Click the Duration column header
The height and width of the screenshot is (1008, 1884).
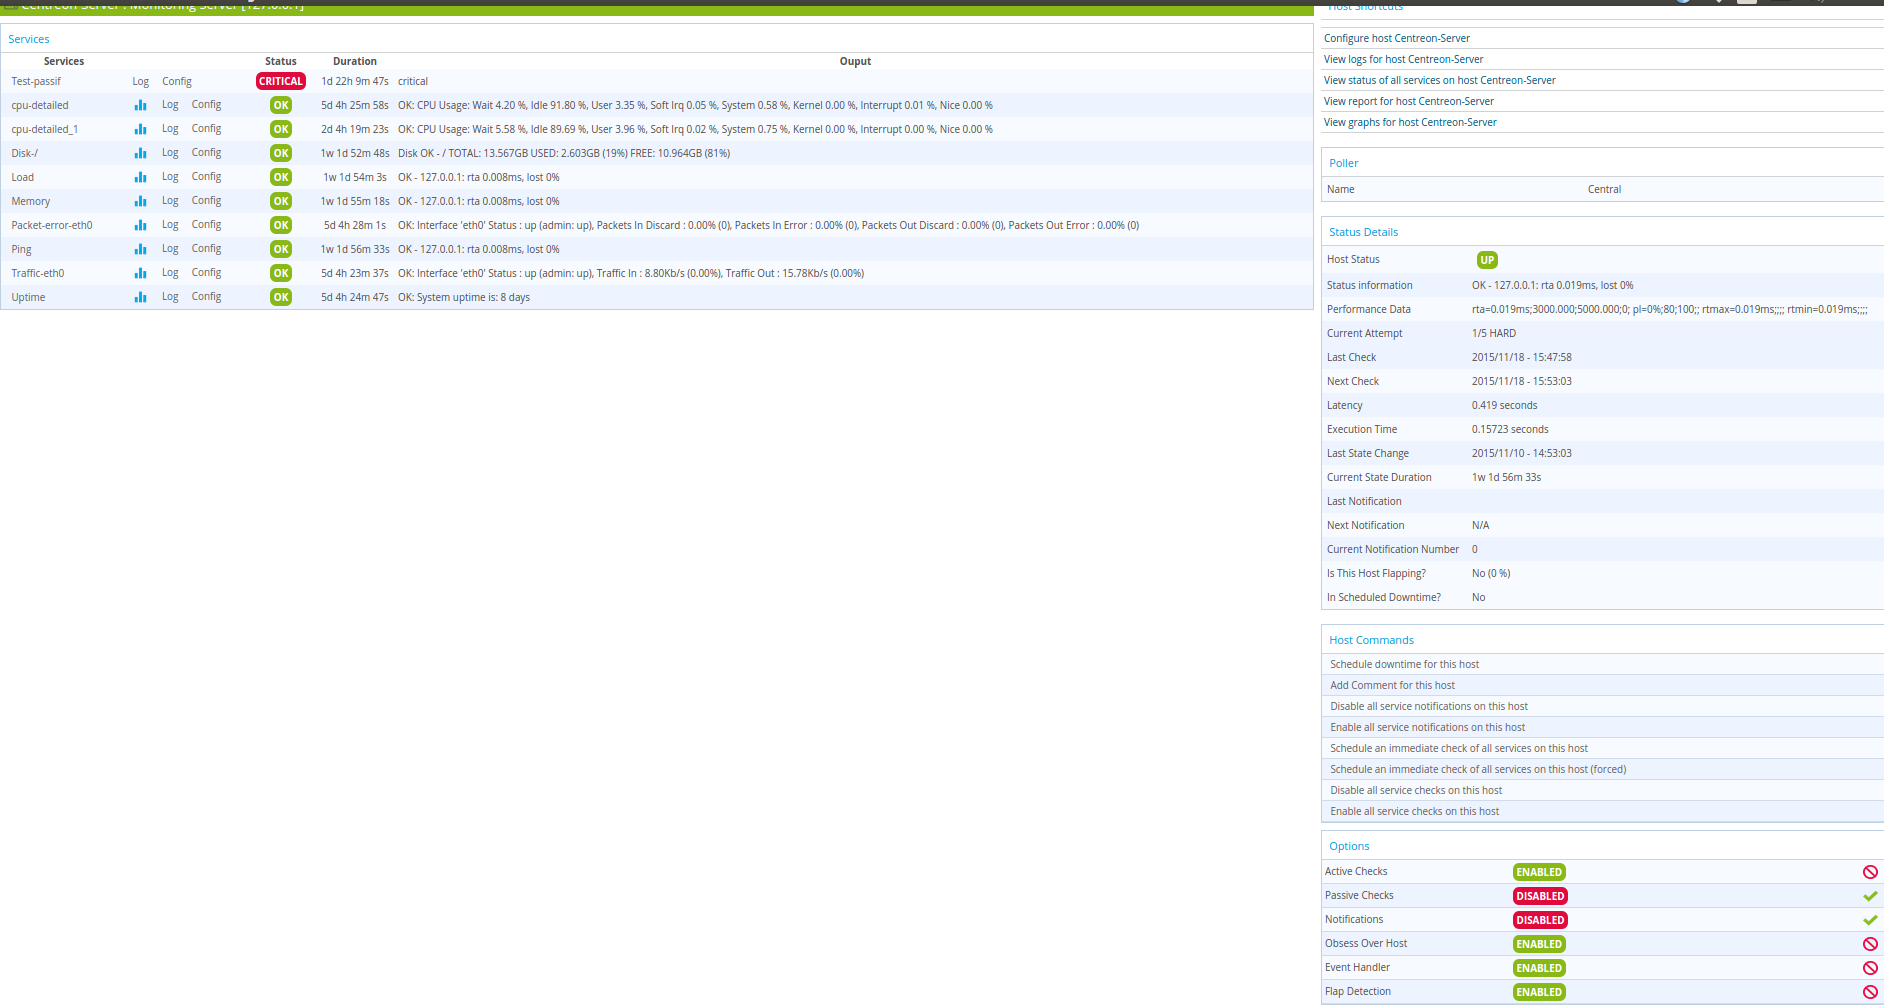pyautogui.click(x=355, y=61)
